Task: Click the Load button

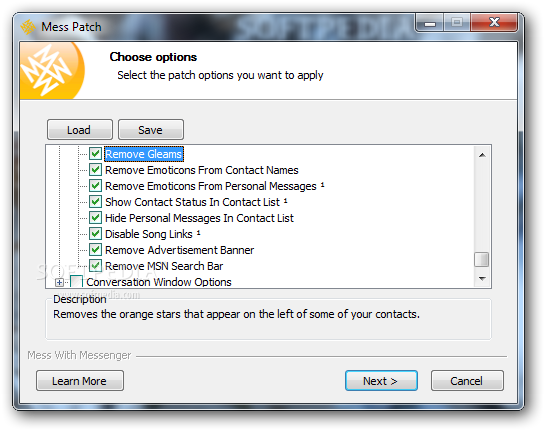Action: click(80, 130)
